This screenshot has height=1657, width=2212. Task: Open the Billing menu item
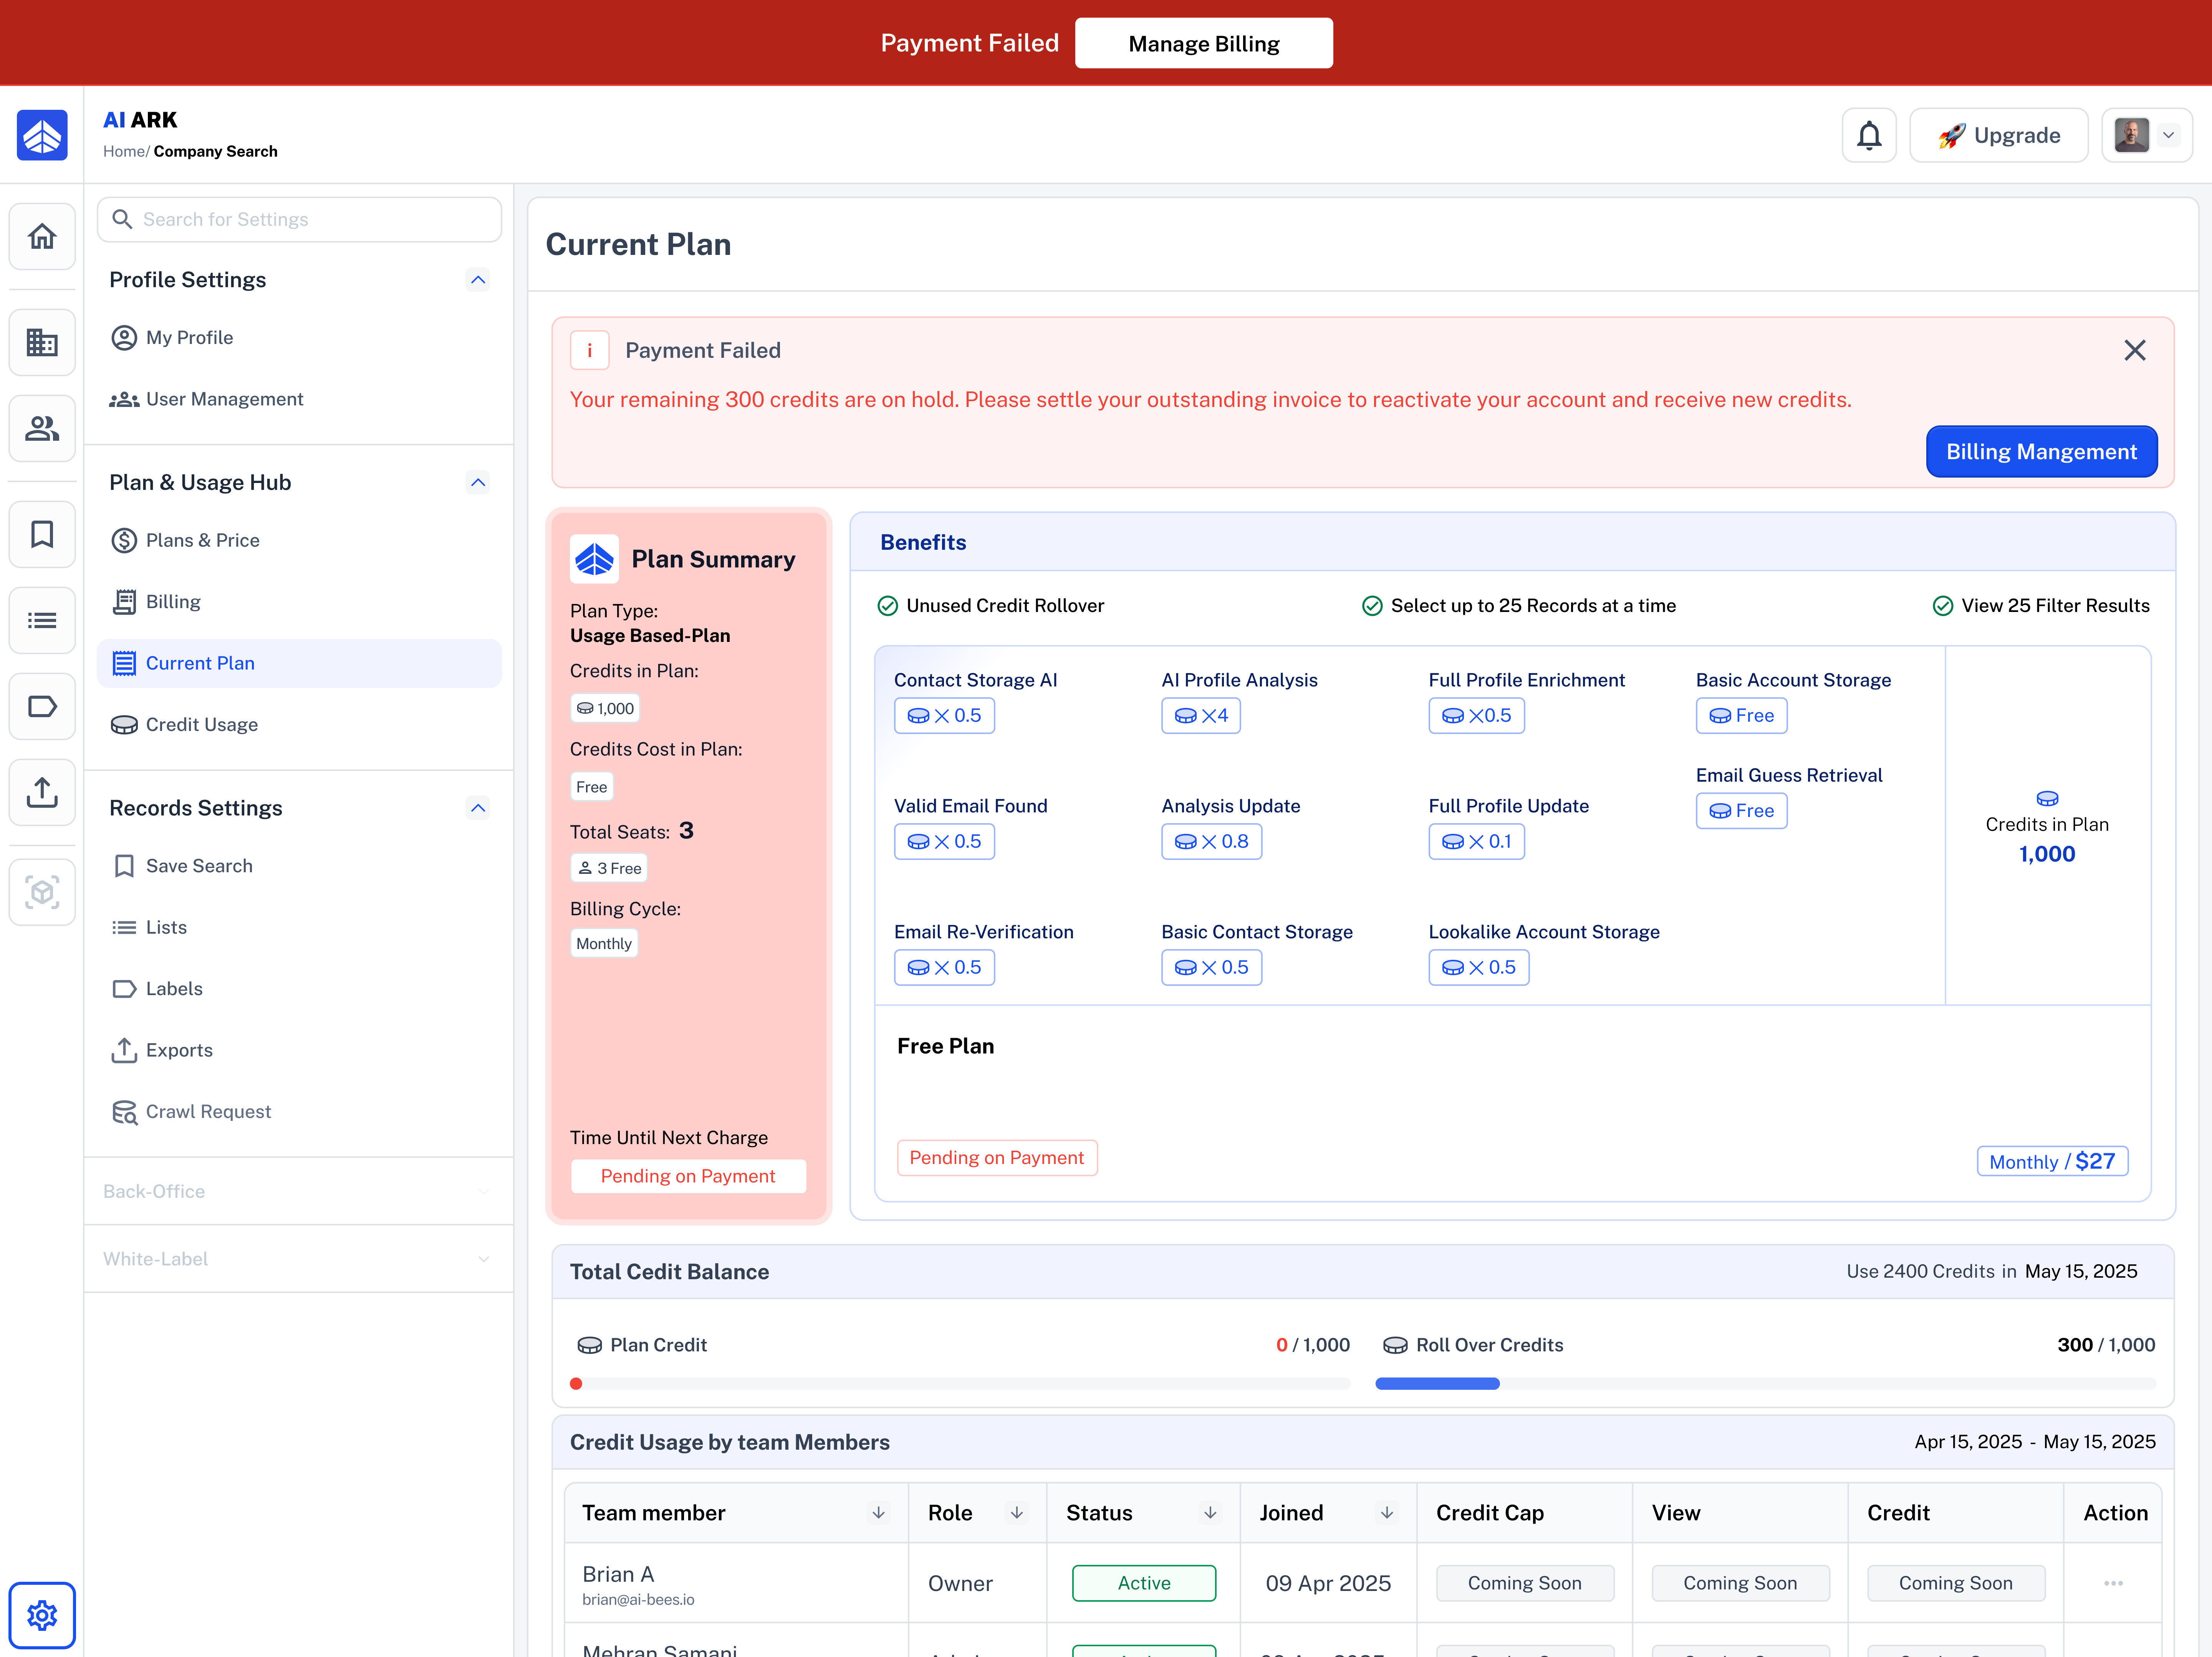pyautogui.click(x=300, y=602)
